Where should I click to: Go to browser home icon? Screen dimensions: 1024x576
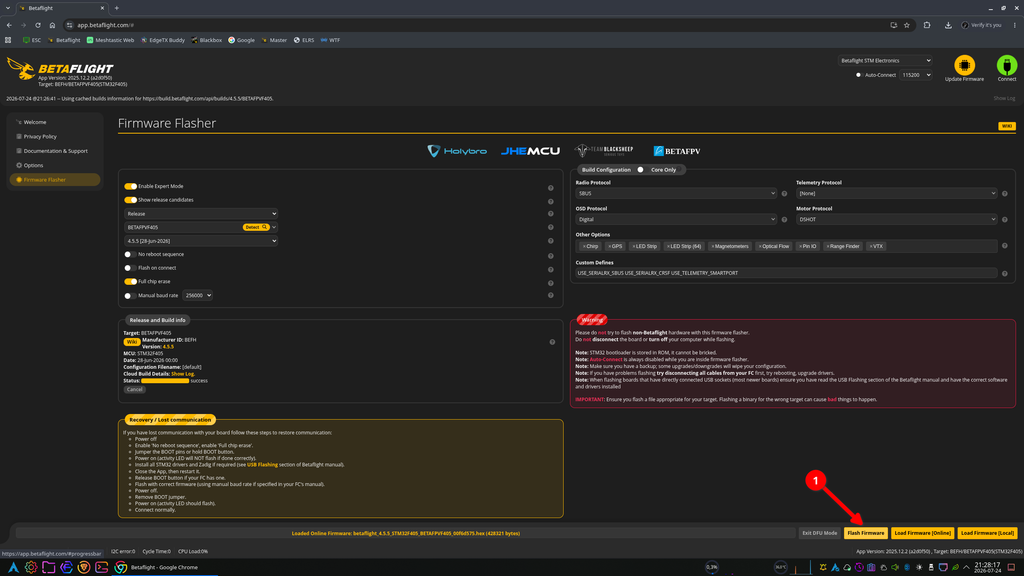point(52,25)
